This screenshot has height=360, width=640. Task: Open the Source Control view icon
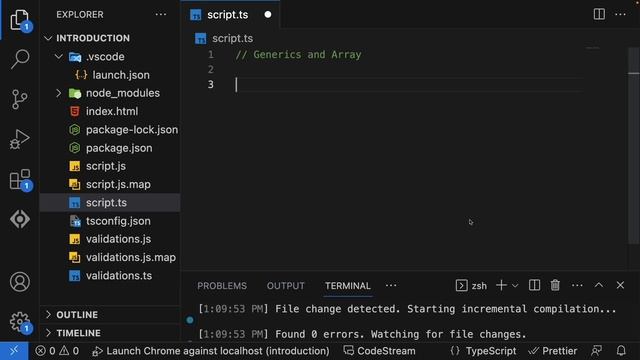coord(20,99)
